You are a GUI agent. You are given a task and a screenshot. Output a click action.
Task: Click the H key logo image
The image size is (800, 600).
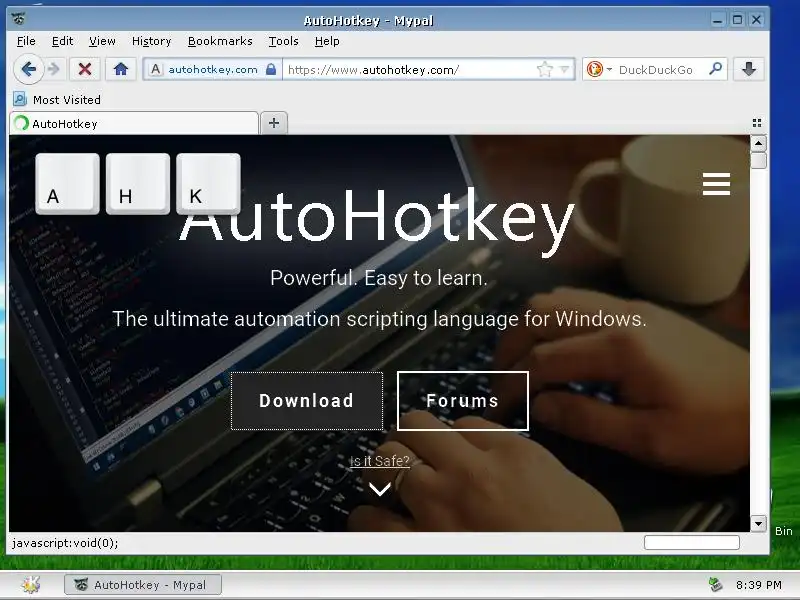pyautogui.click(x=138, y=184)
